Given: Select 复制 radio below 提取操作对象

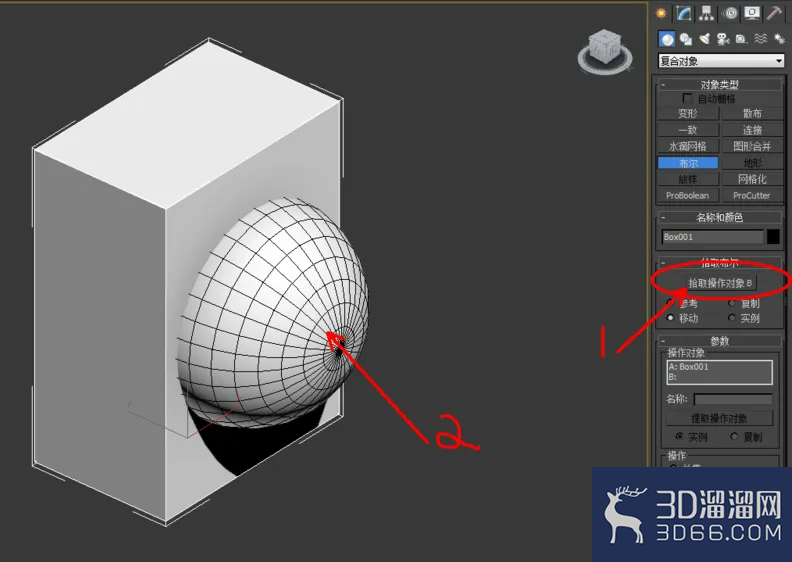Looking at the screenshot, I should (x=734, y=436).
